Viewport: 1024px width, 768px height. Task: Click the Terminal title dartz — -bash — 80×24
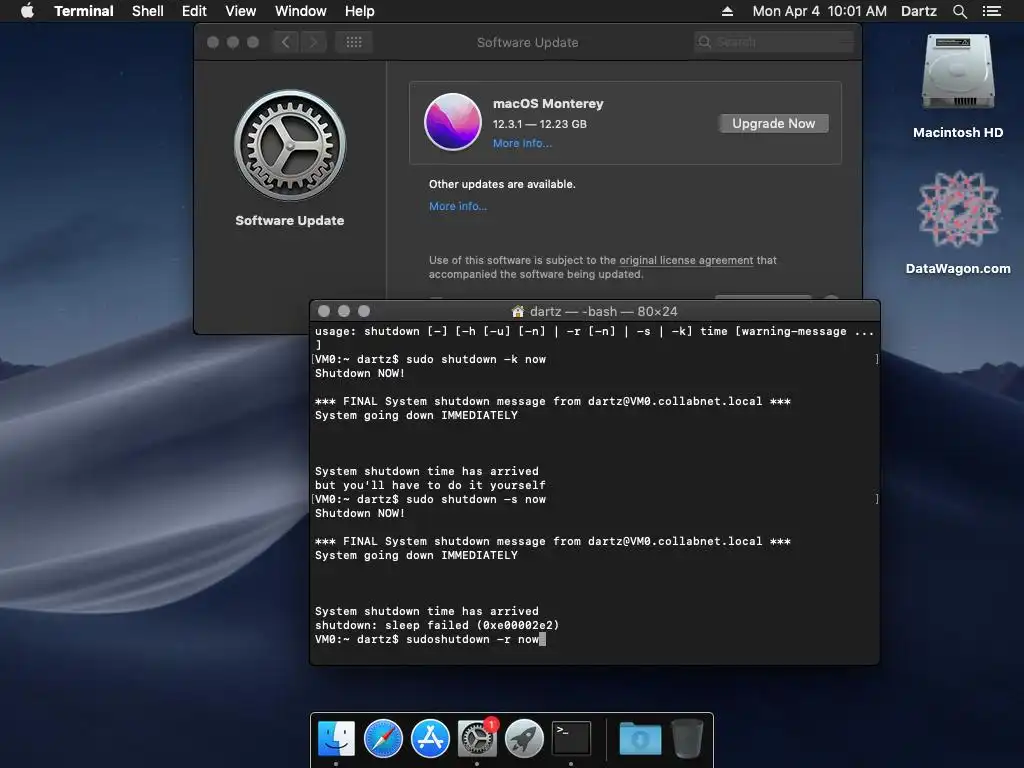click(x=603, y=311)
